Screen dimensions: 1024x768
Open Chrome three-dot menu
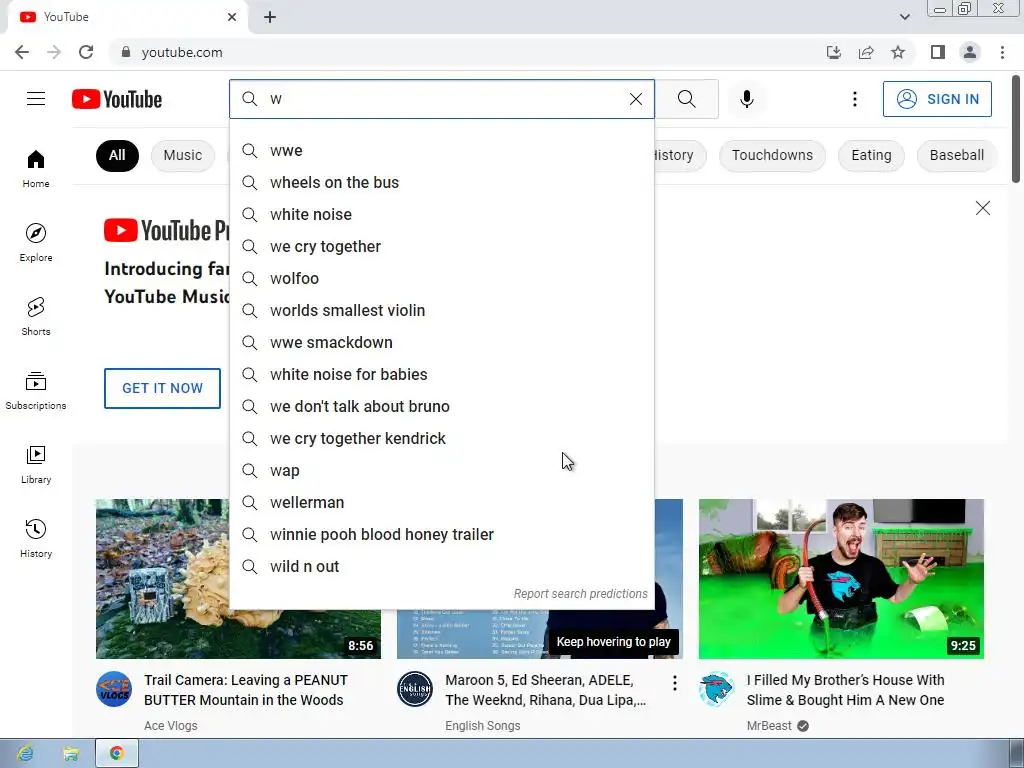point(1002,52)
